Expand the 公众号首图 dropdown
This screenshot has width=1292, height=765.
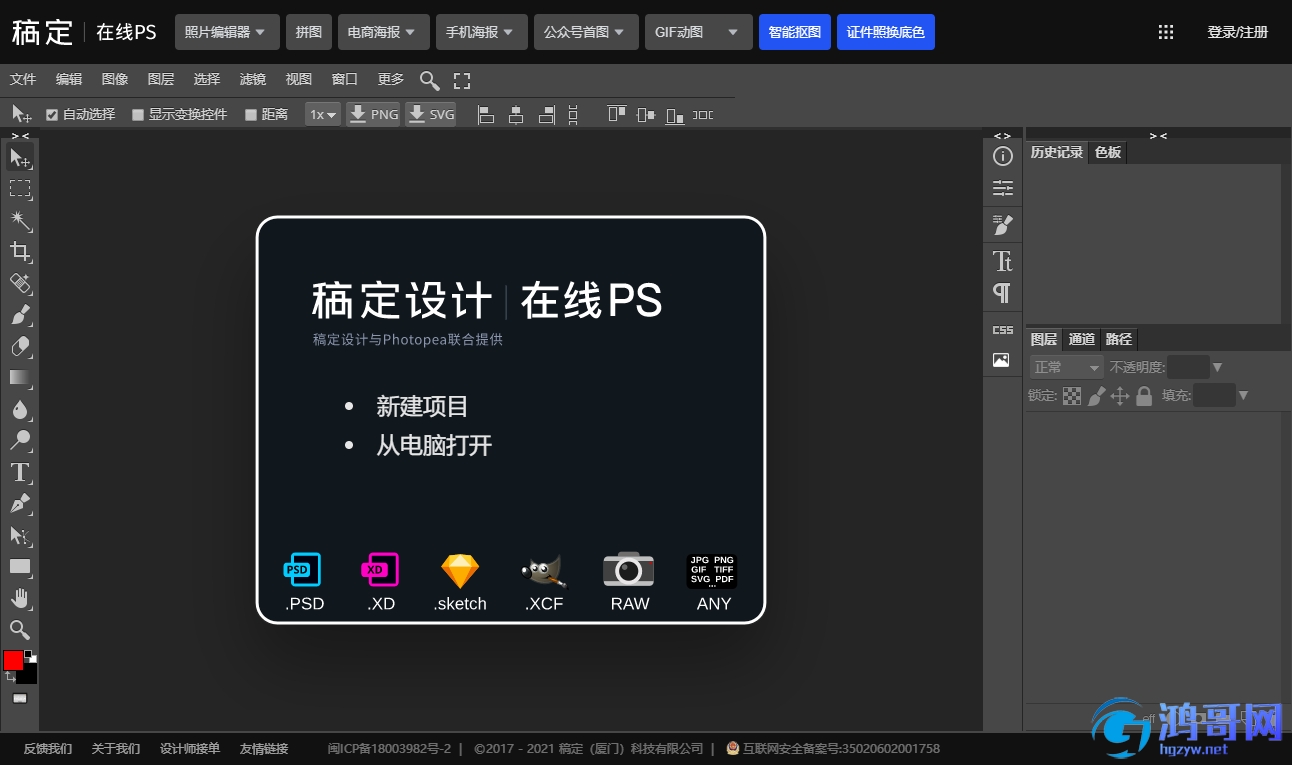586,32
